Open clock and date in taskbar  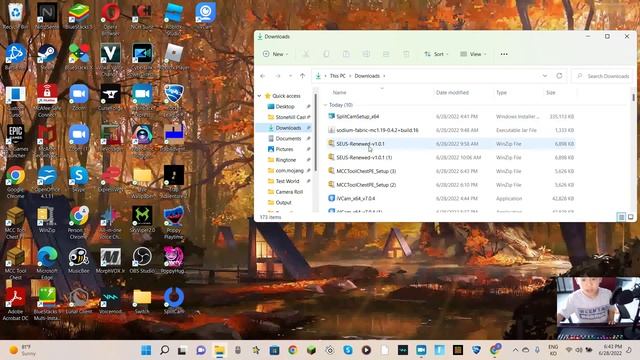pyautogui.click(x=611, y=350)
